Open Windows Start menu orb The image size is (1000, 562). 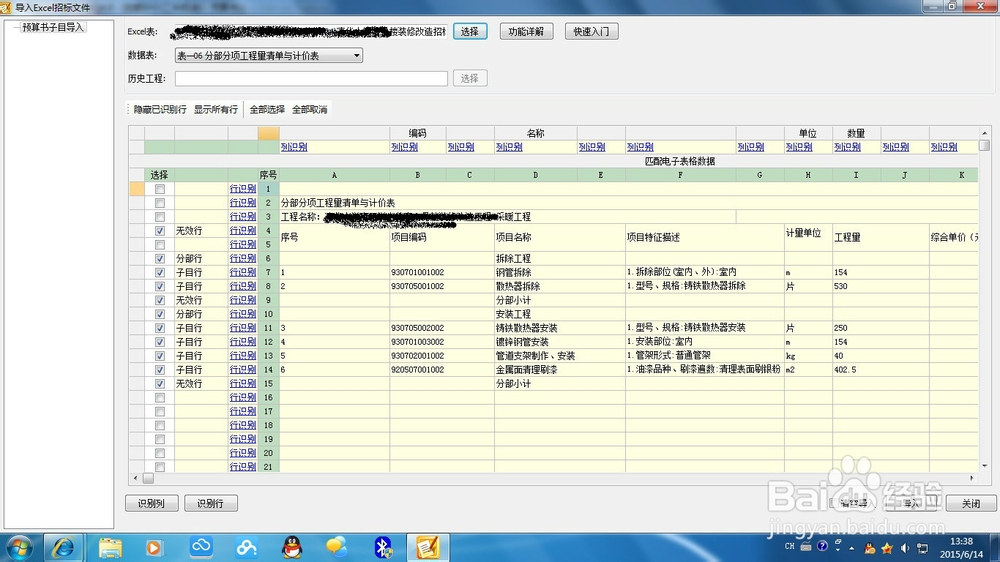(19, 547)
